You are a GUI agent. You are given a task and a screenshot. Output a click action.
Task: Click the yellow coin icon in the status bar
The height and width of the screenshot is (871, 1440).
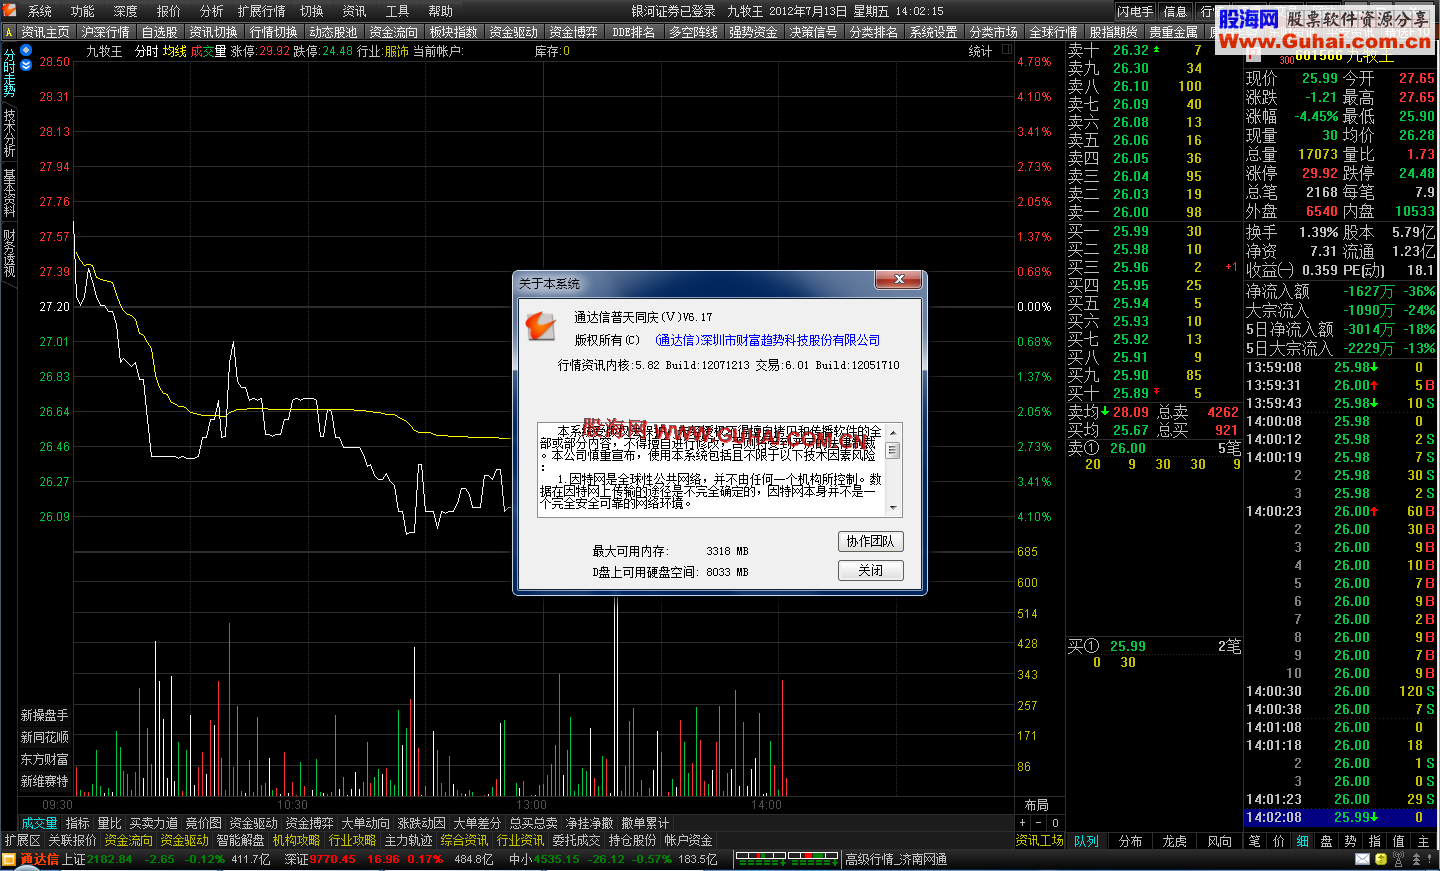pyautogui.click(x=1381, y=859)
